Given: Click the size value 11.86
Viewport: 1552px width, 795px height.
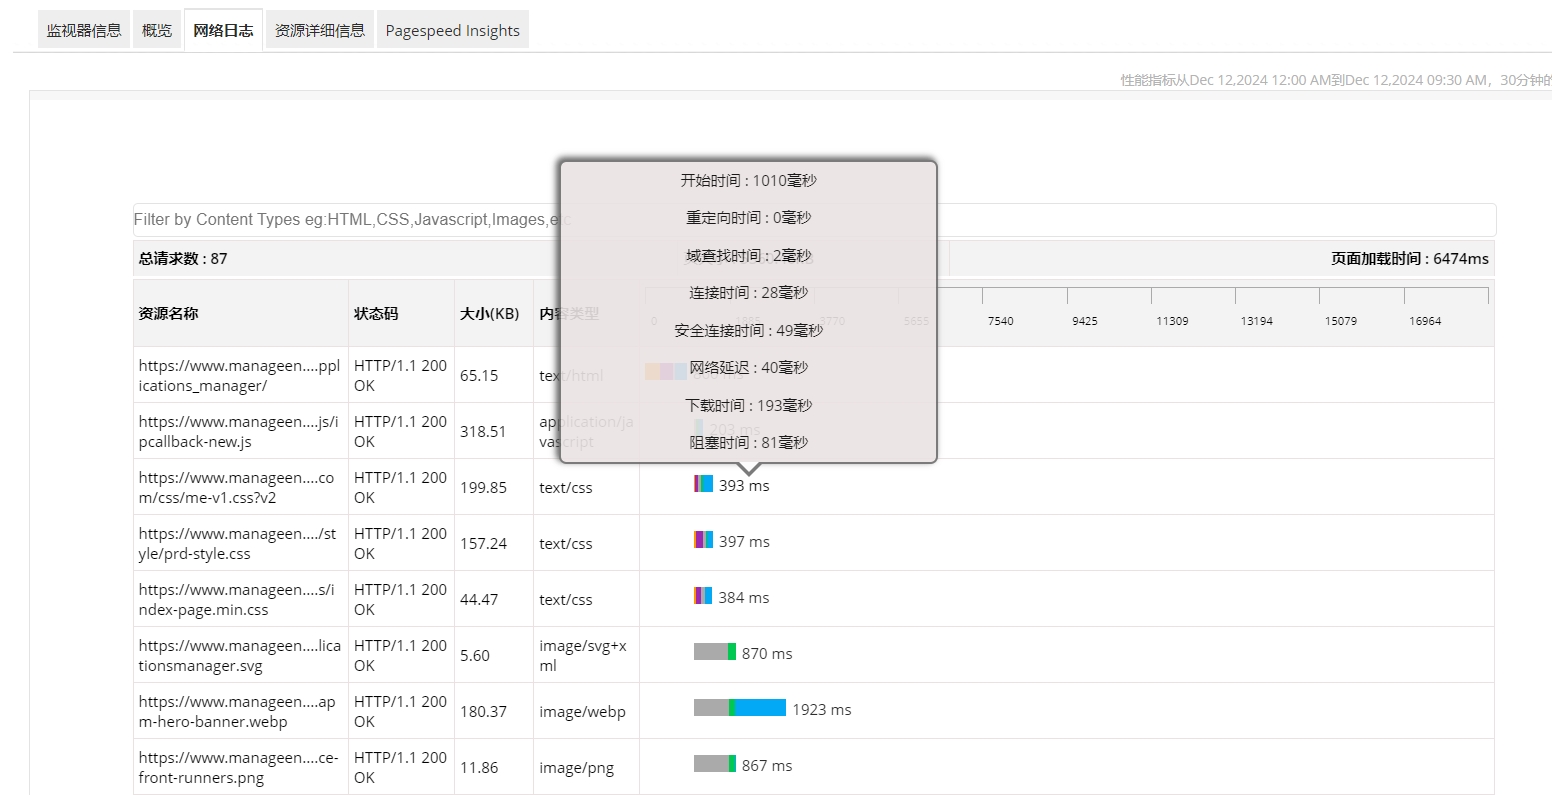Looking at the screenshot, I should click(479, 767).
